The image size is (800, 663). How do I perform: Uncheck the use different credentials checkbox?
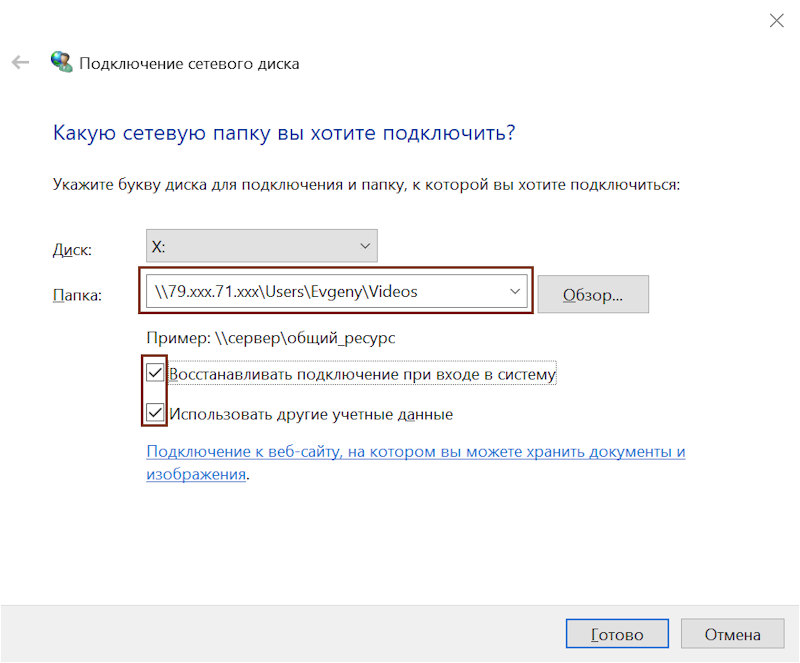click(x=155, y=412)
